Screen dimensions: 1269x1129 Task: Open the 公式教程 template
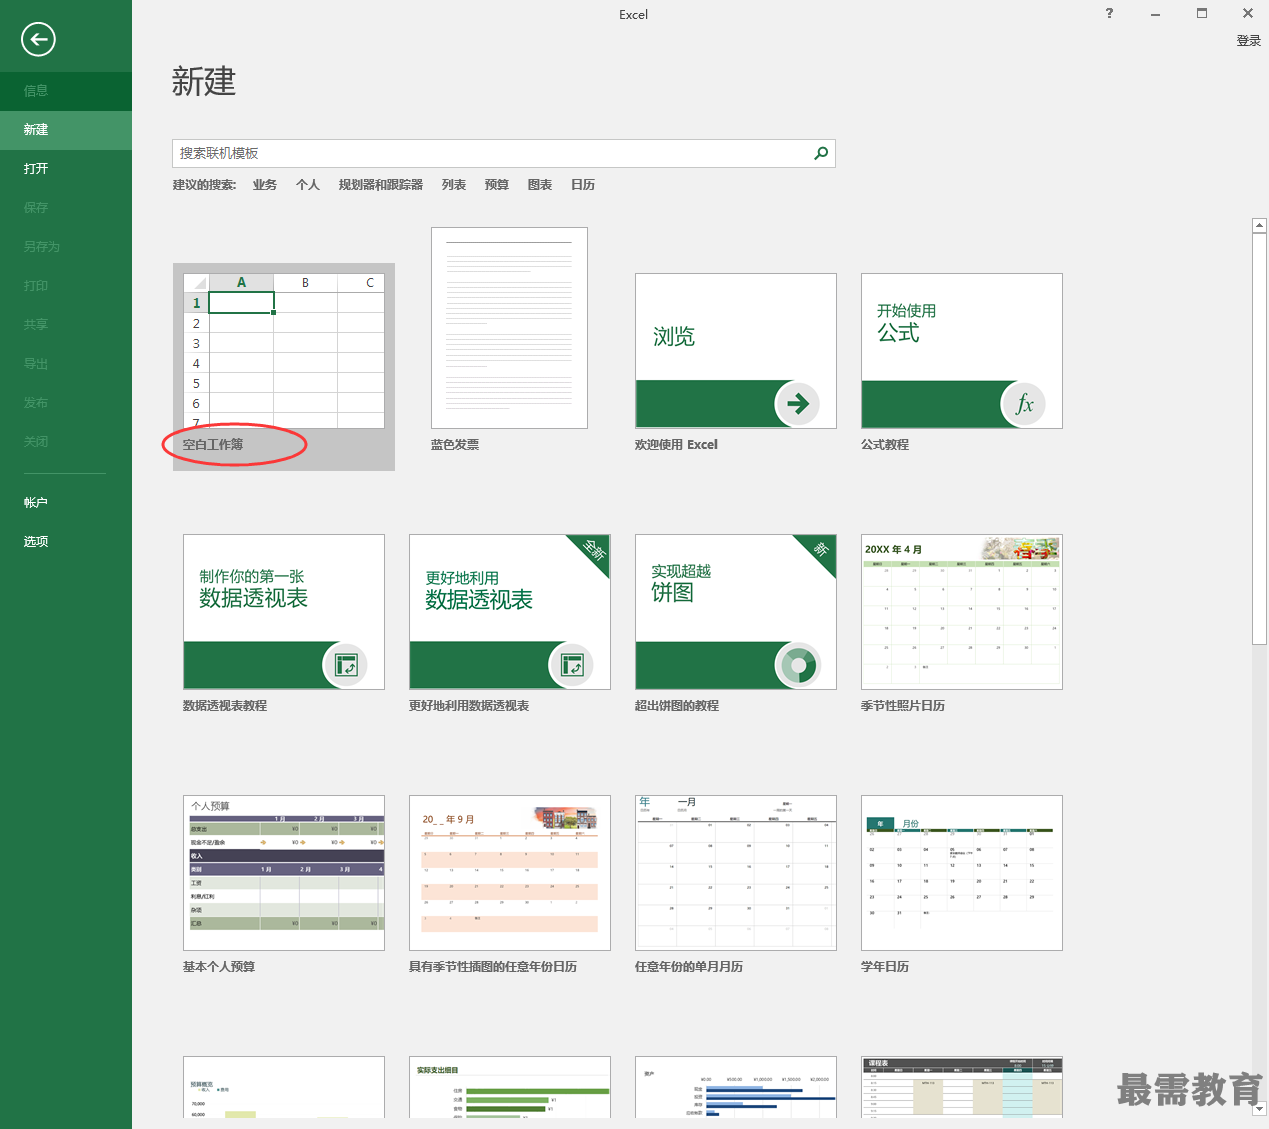point(962,351)
